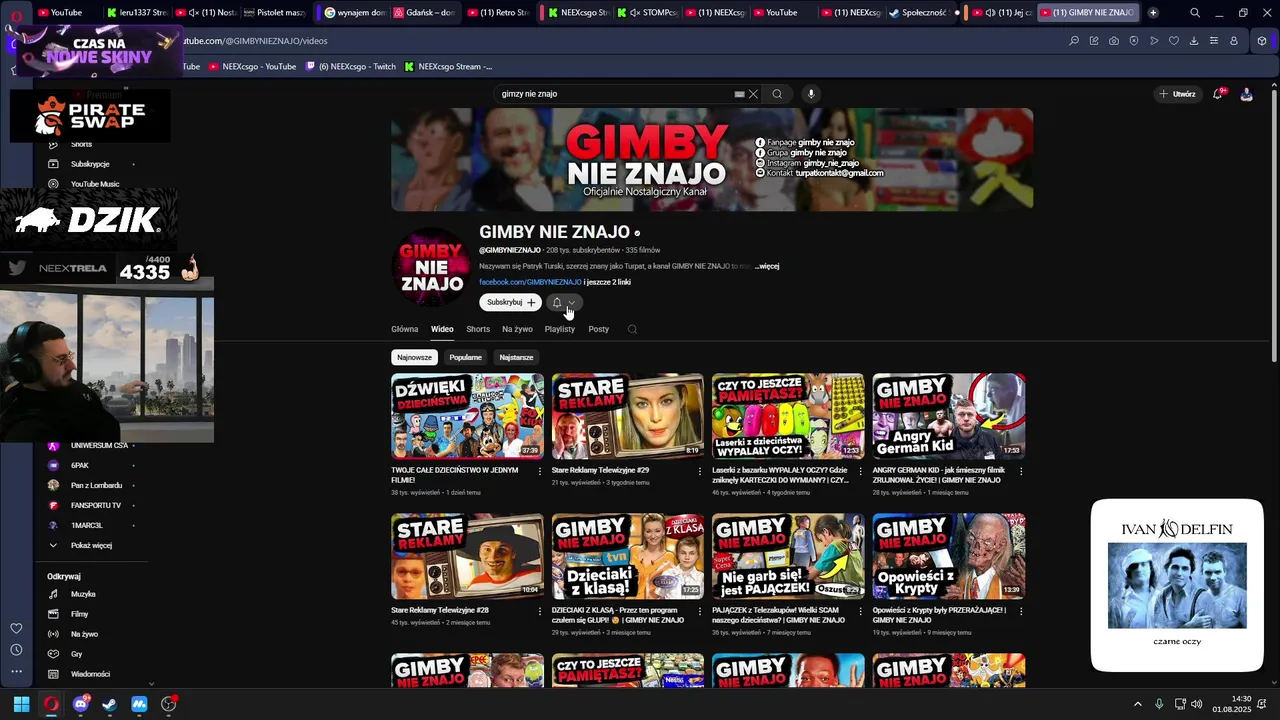Start voice search with the microphone icon

[x=811, y=94]
